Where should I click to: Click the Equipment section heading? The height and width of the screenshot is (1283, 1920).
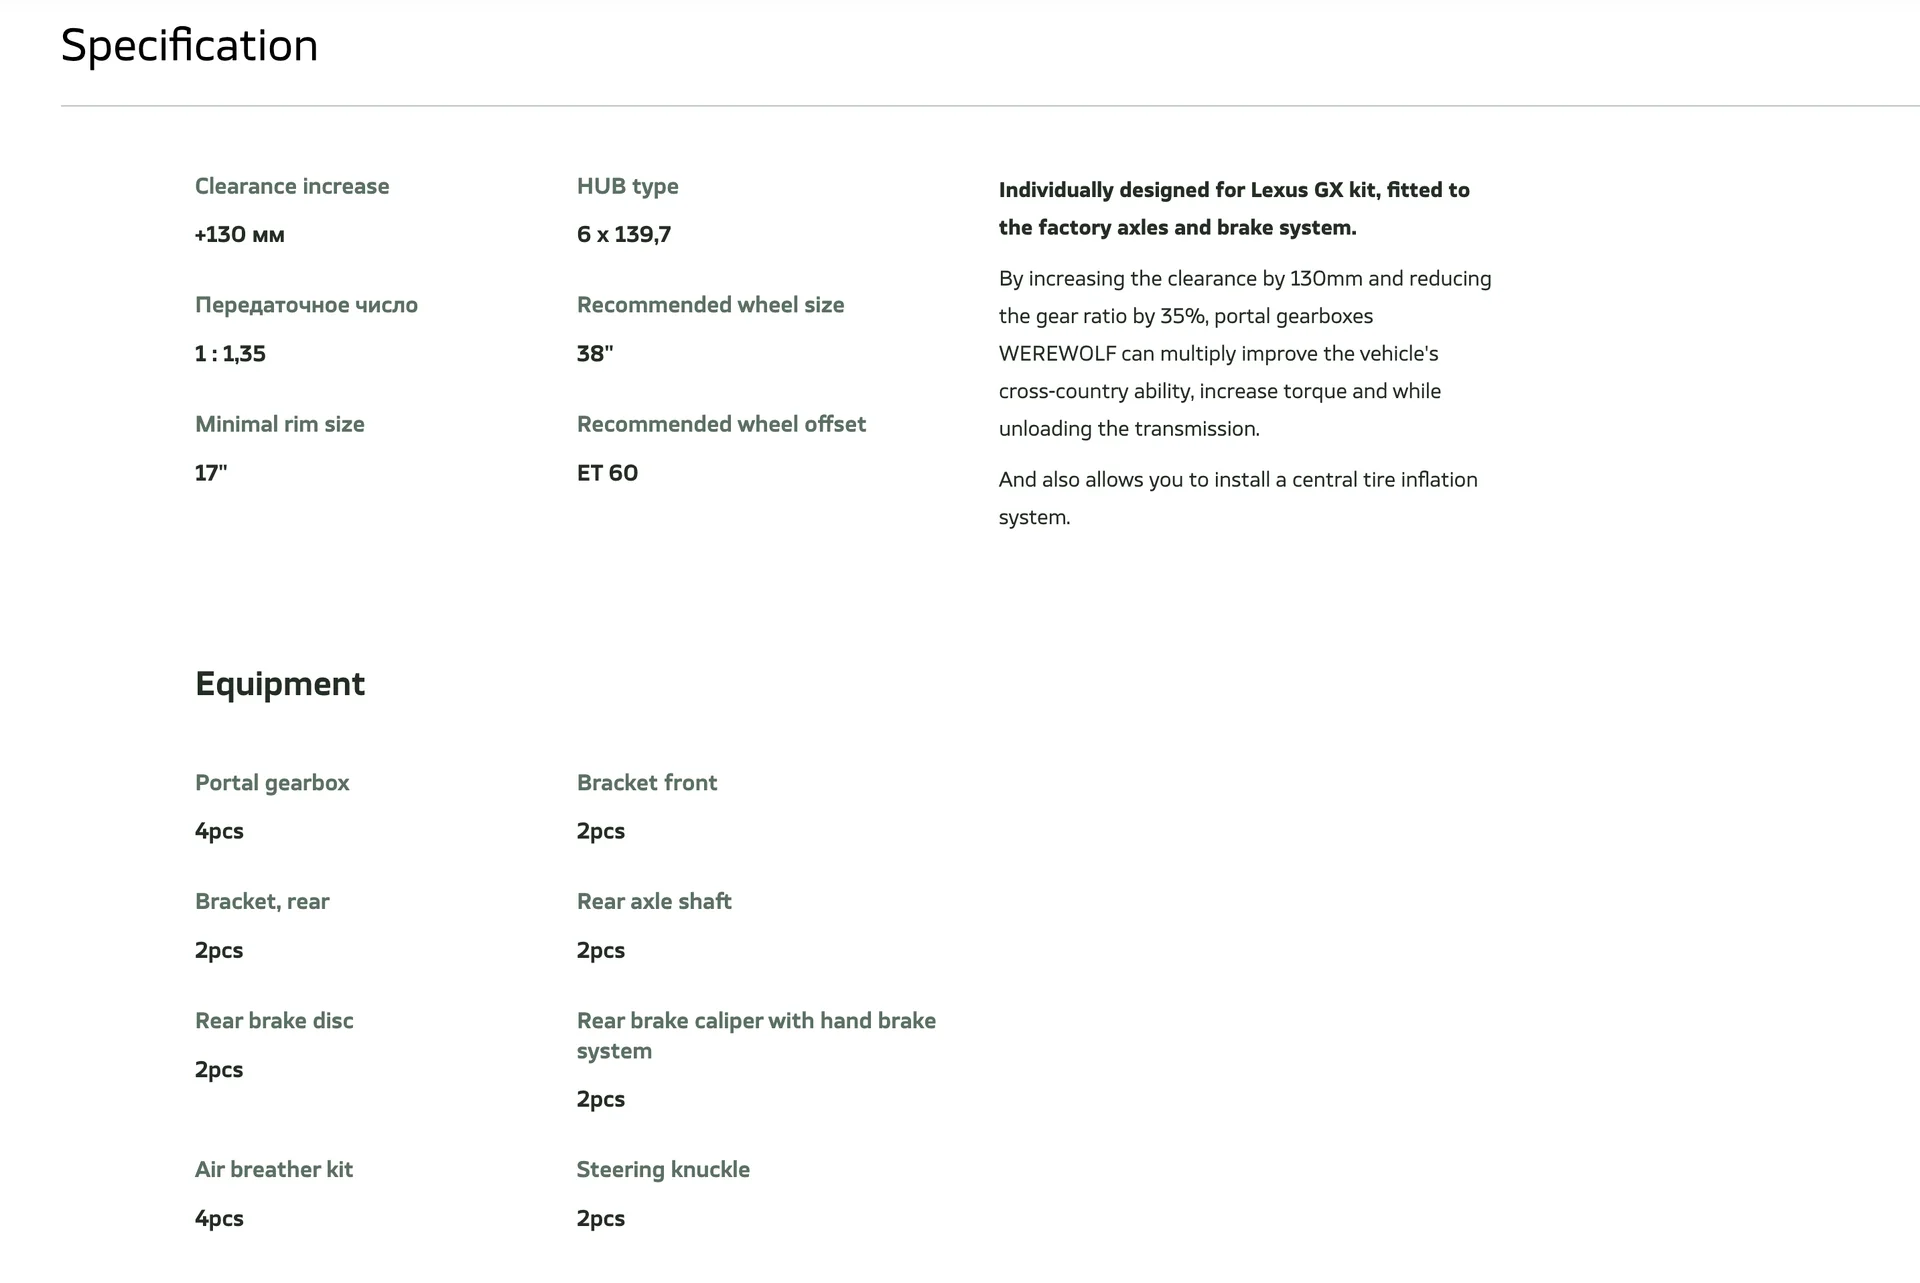pyautogui.click(x=280, y=684)
